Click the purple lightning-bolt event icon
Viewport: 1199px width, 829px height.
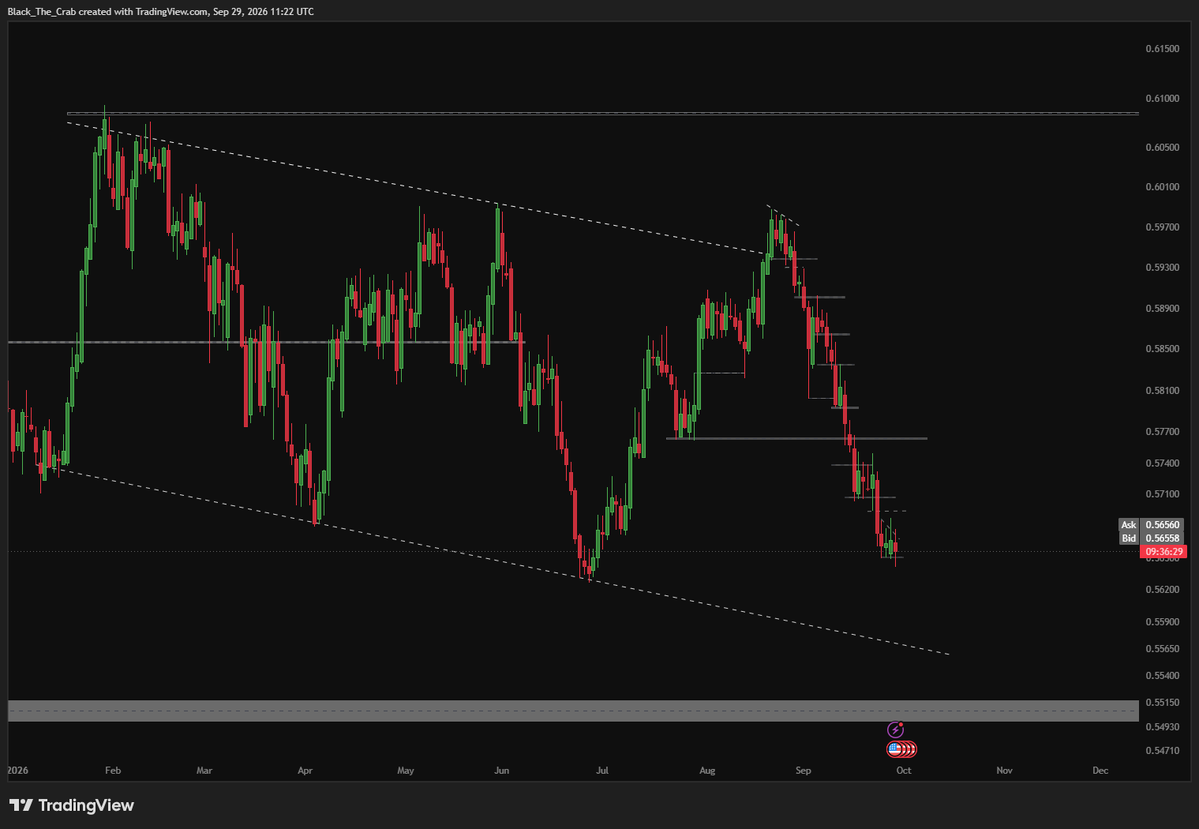(895, 730)
